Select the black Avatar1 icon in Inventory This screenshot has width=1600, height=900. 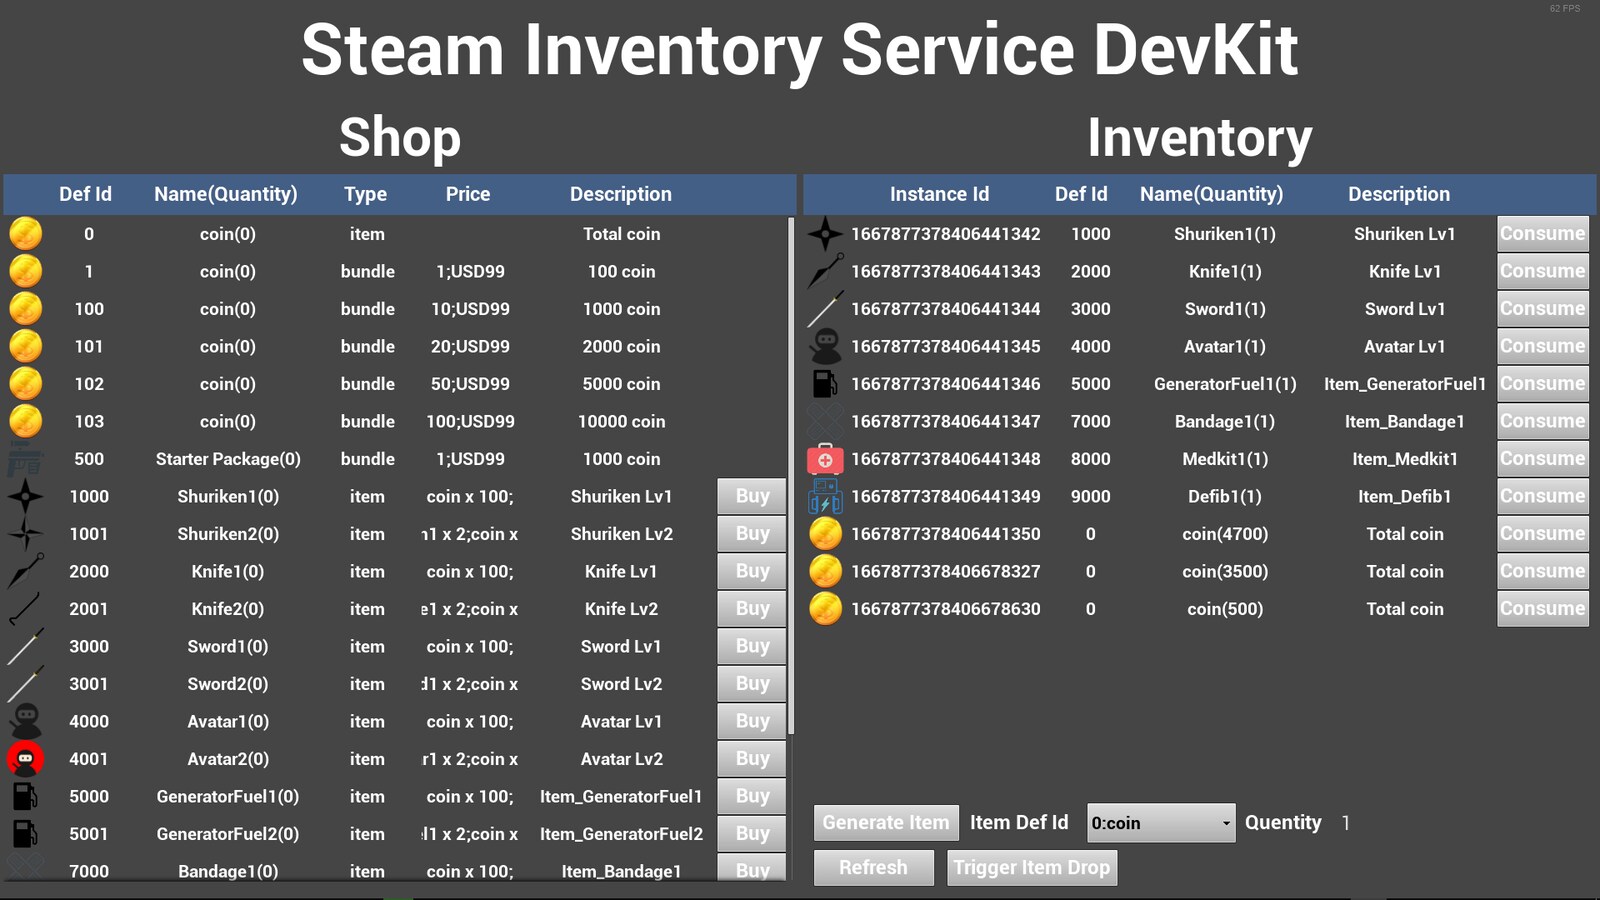(825, 346)
